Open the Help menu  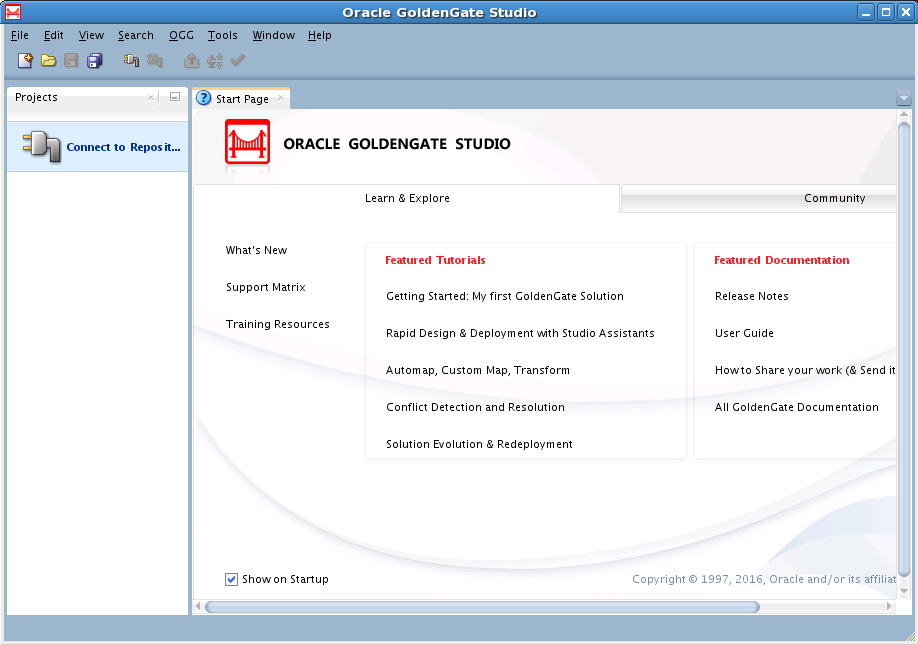tap(320, 35)
